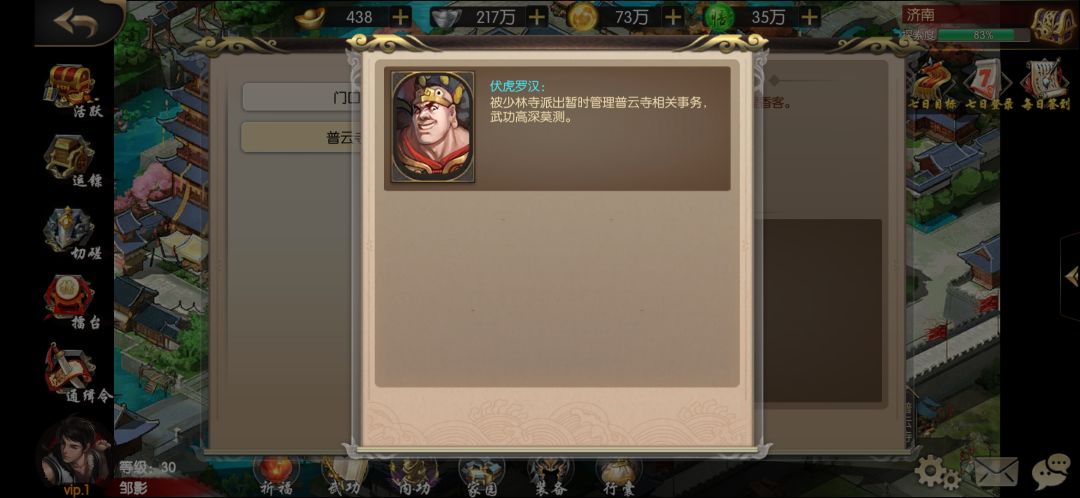The image size is (1080, 498).
Task: Select the 普云寺 location tab
Action: 298,137
